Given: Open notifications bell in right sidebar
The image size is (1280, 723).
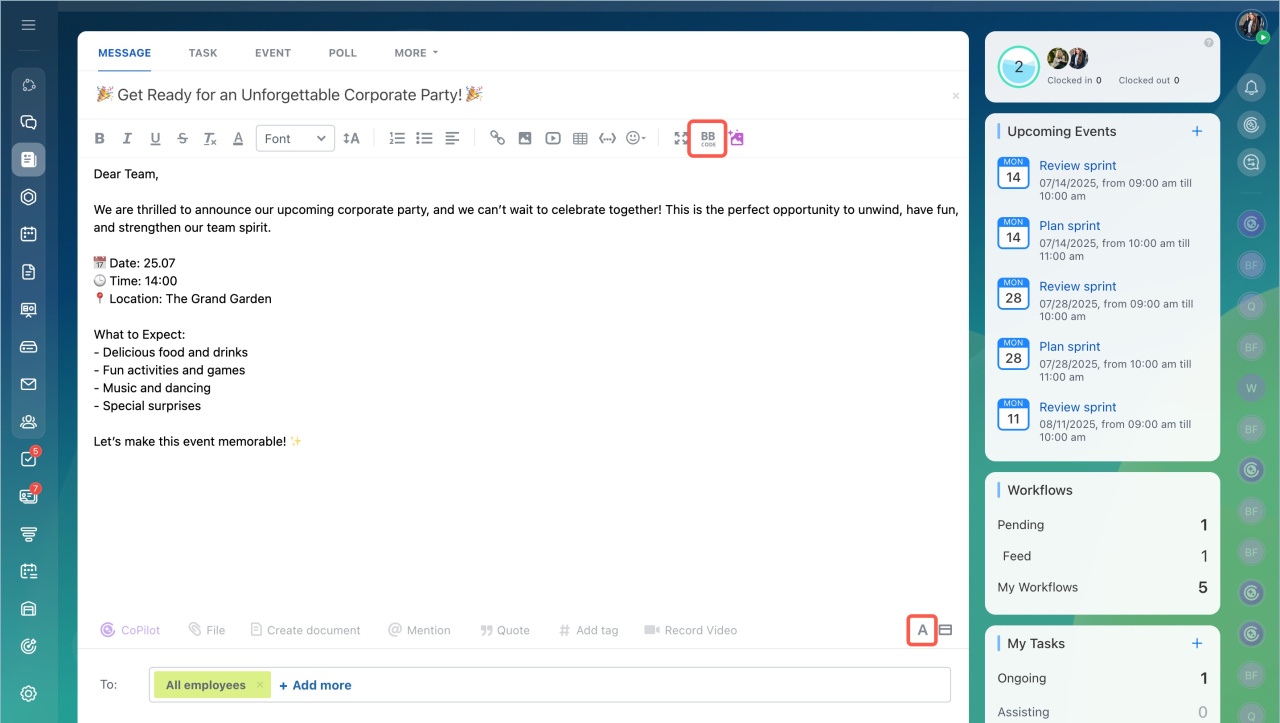Looking at the screenshot, I should coord(1251,88).
